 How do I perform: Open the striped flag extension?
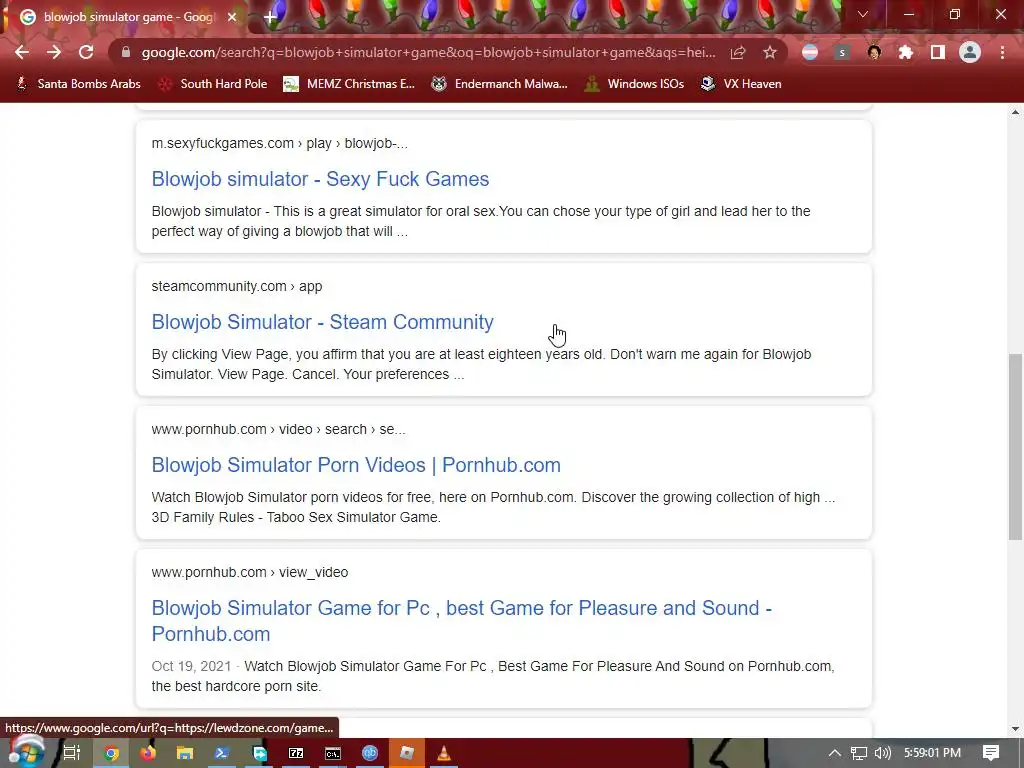pos(810,52)
